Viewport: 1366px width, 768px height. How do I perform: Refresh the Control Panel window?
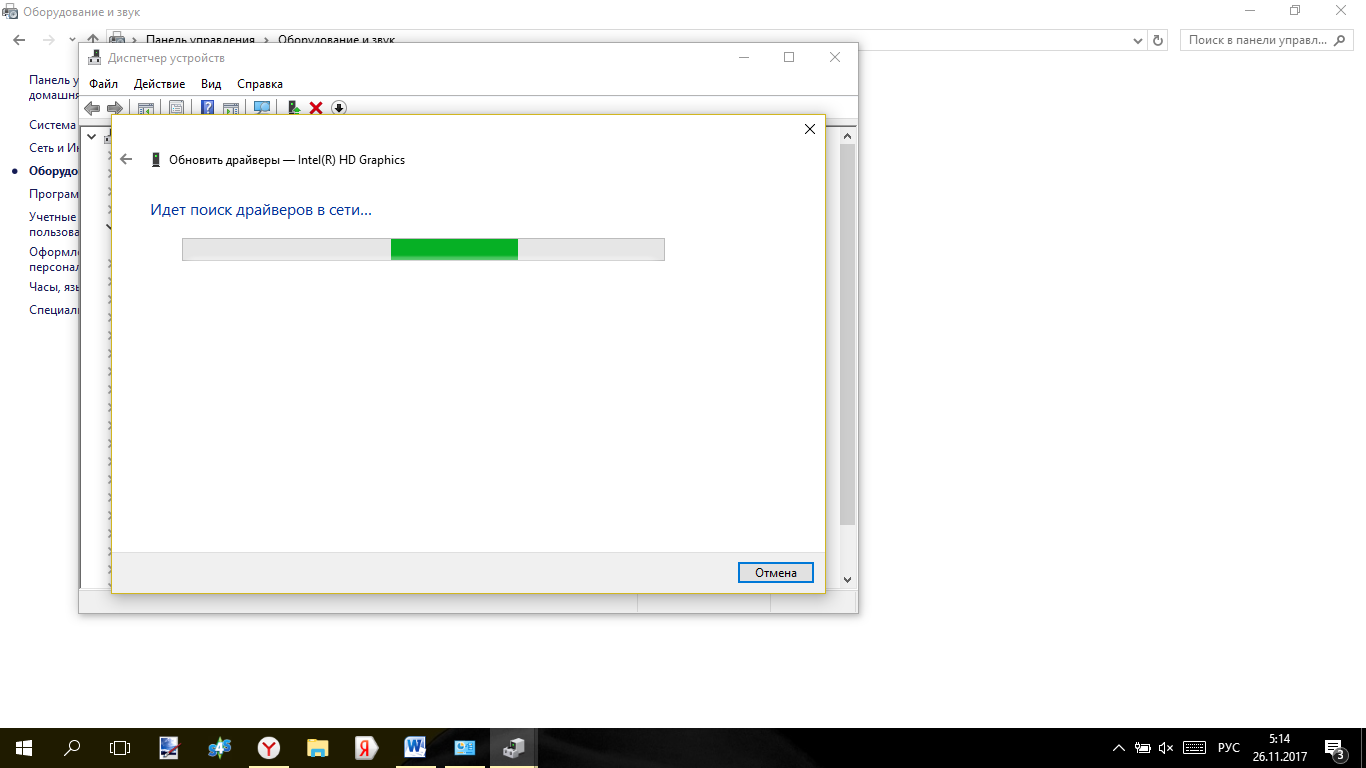coord(1159,41)
